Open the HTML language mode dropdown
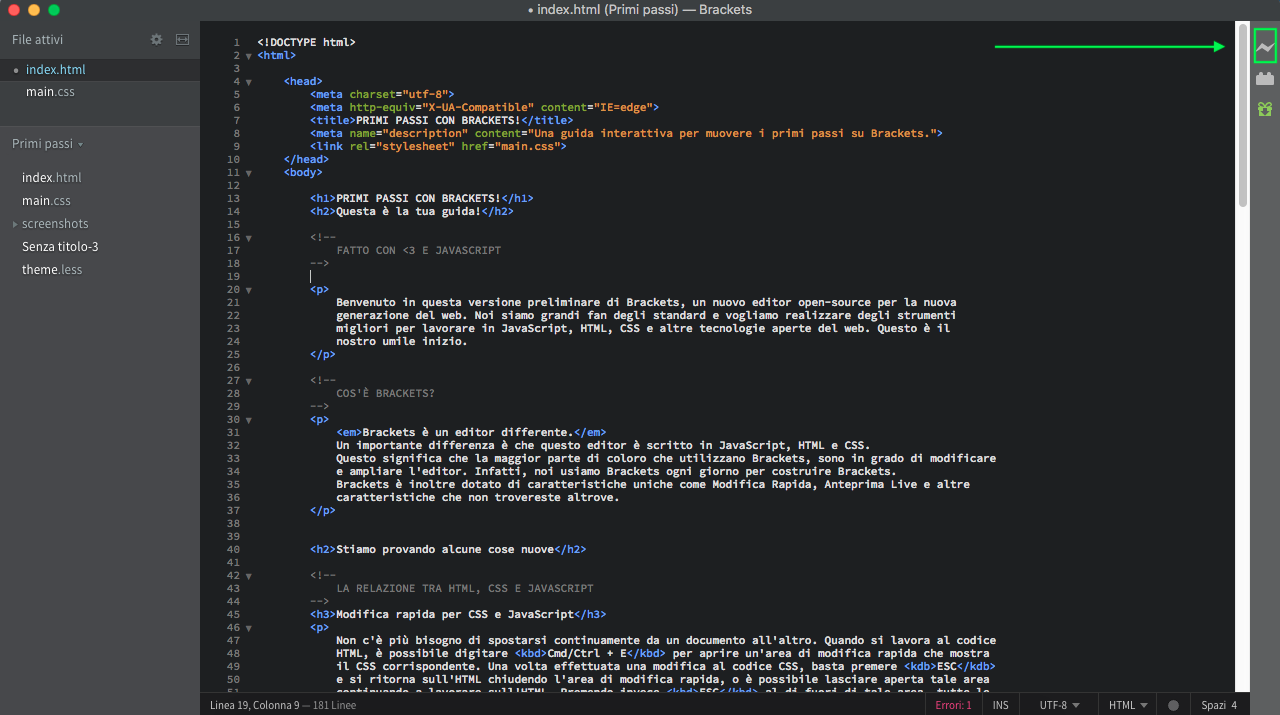Screen dimensions: 1280x715 click(1128, 705)
